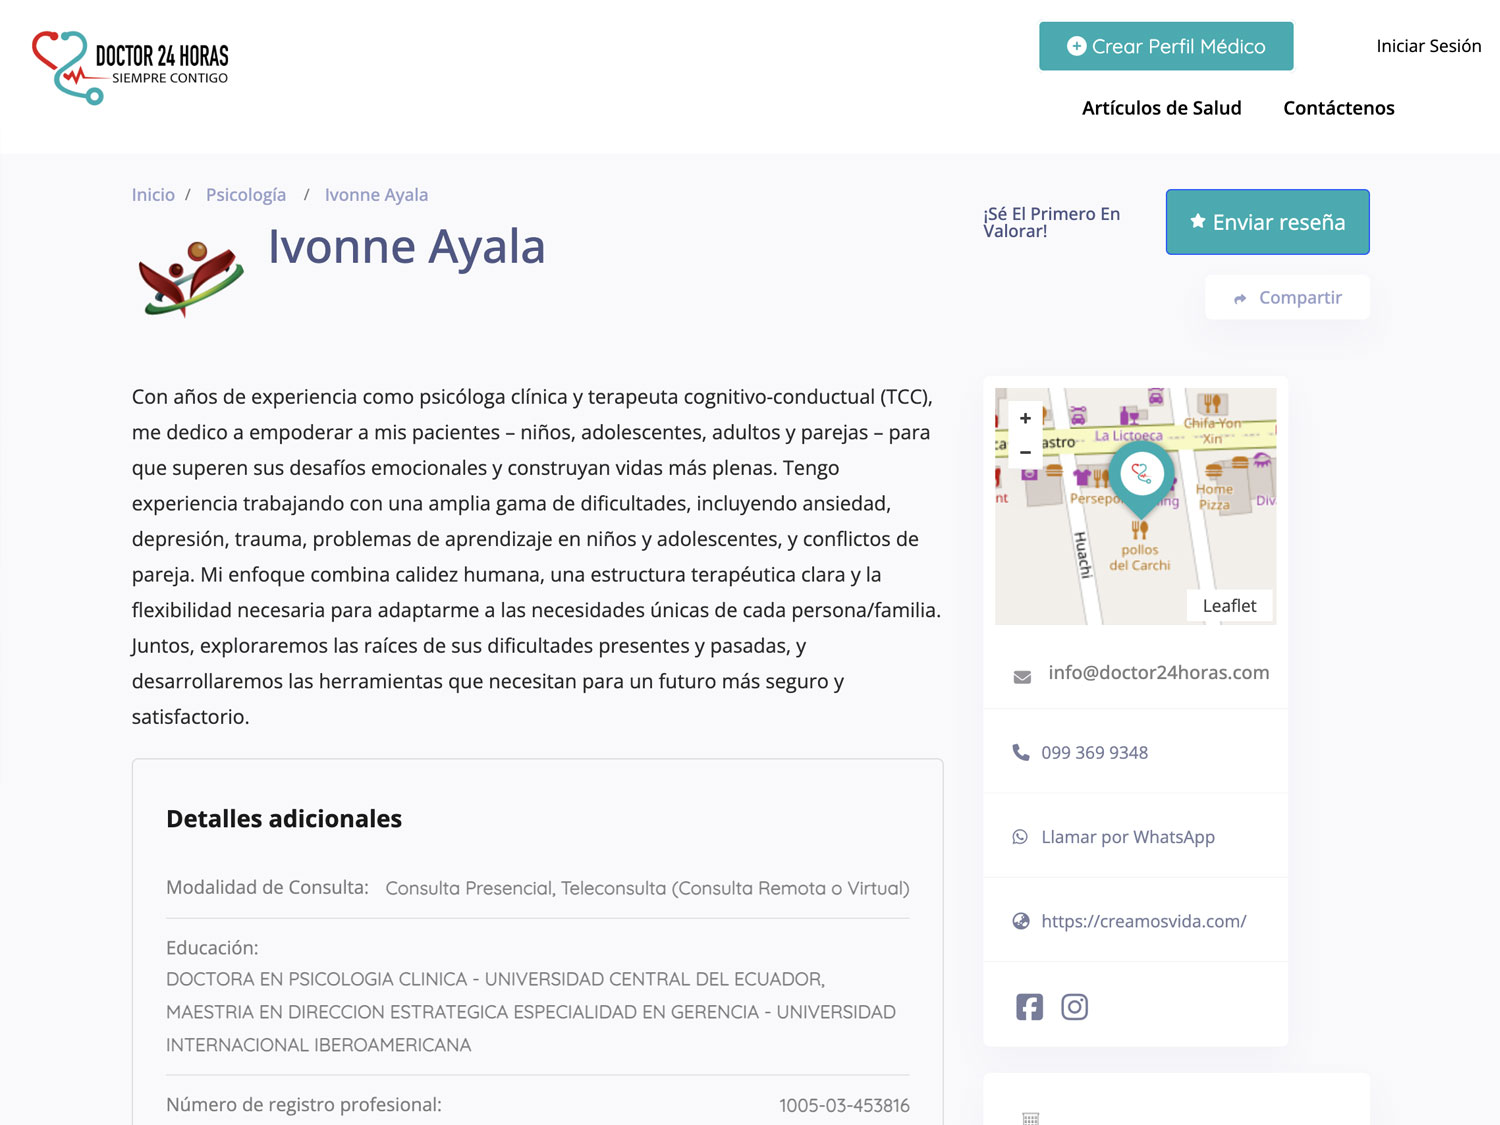Open Artículos de Salud menu item
Image resolution: width=1500 pixels, height=1125 pixels.
tap(1161, 107)
